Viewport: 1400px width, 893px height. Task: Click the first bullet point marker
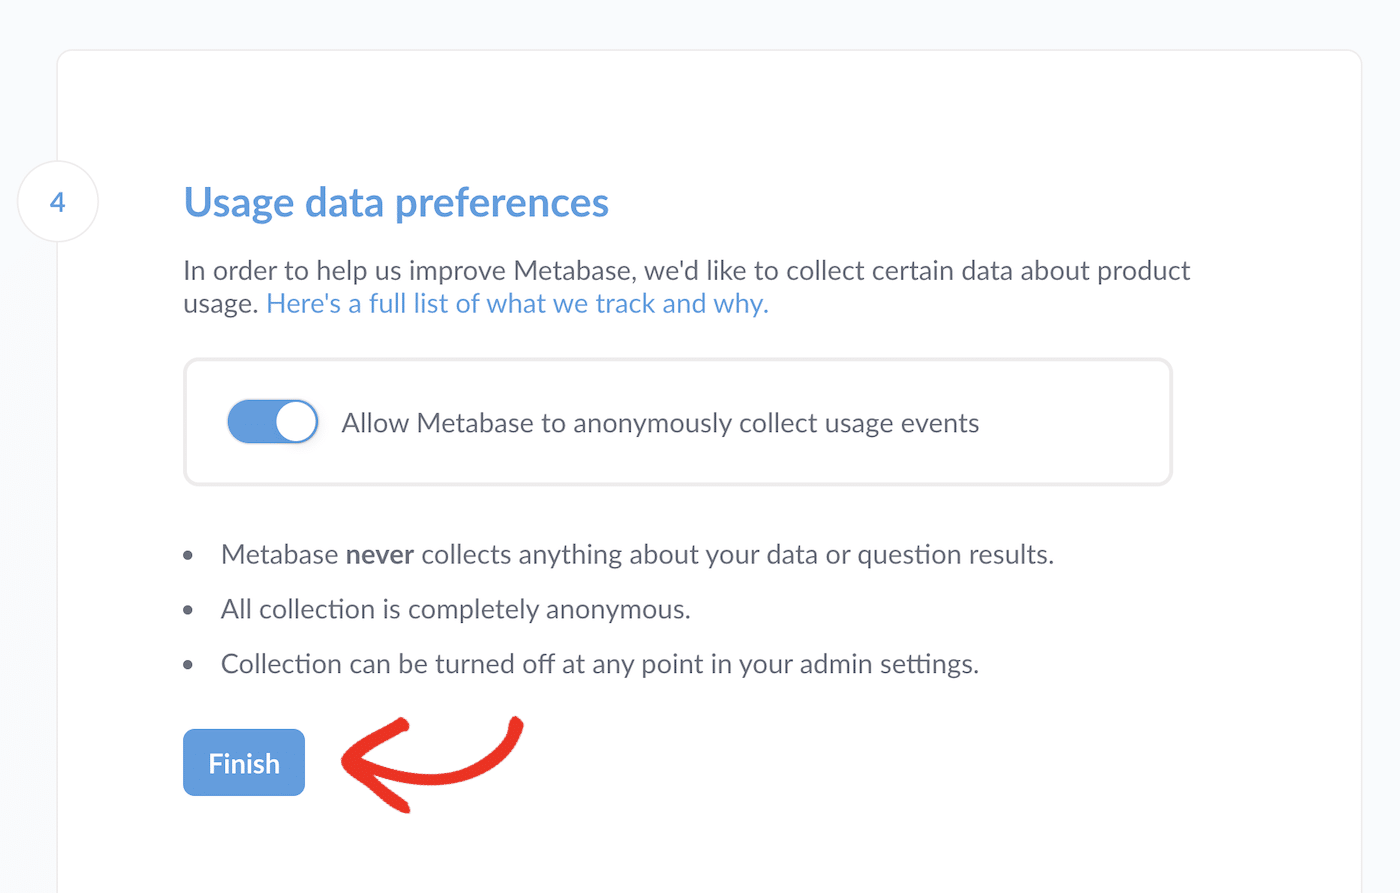[x=189, y=553]
